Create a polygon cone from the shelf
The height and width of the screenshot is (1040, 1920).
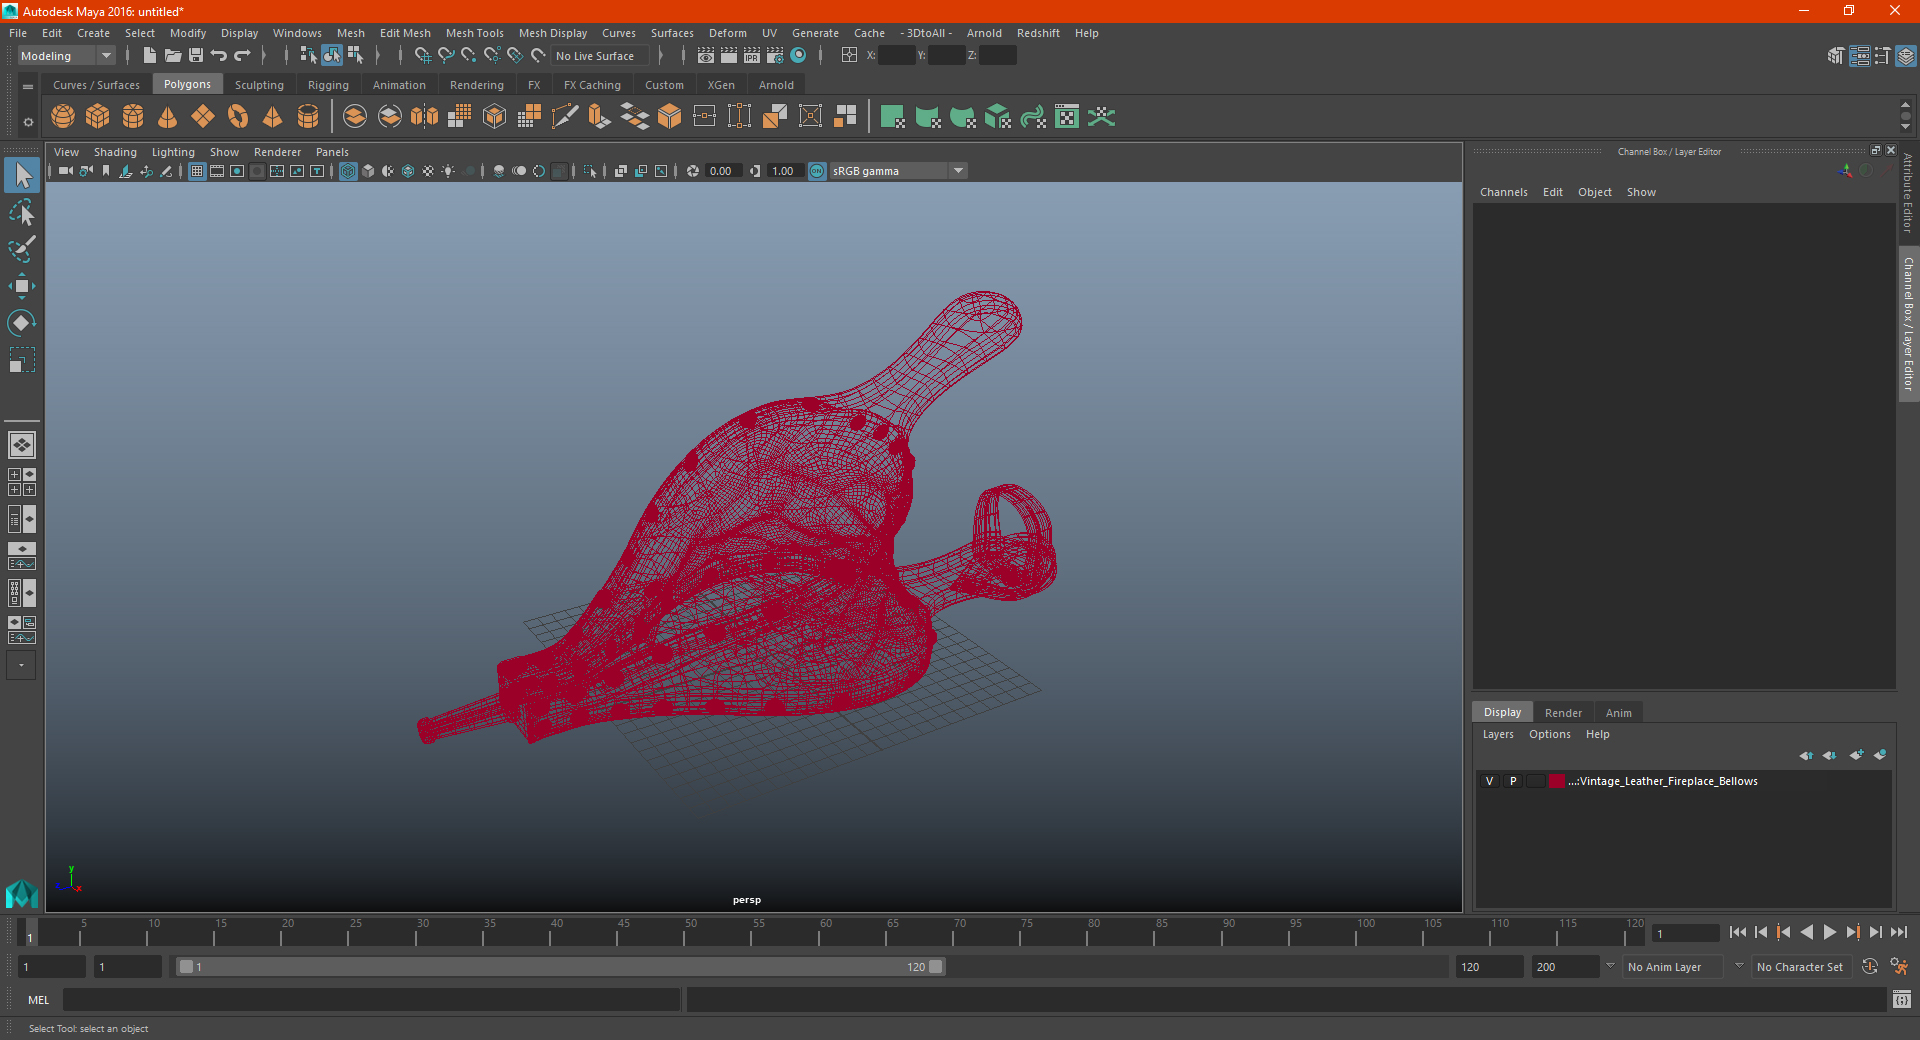(x=168, y=117)
